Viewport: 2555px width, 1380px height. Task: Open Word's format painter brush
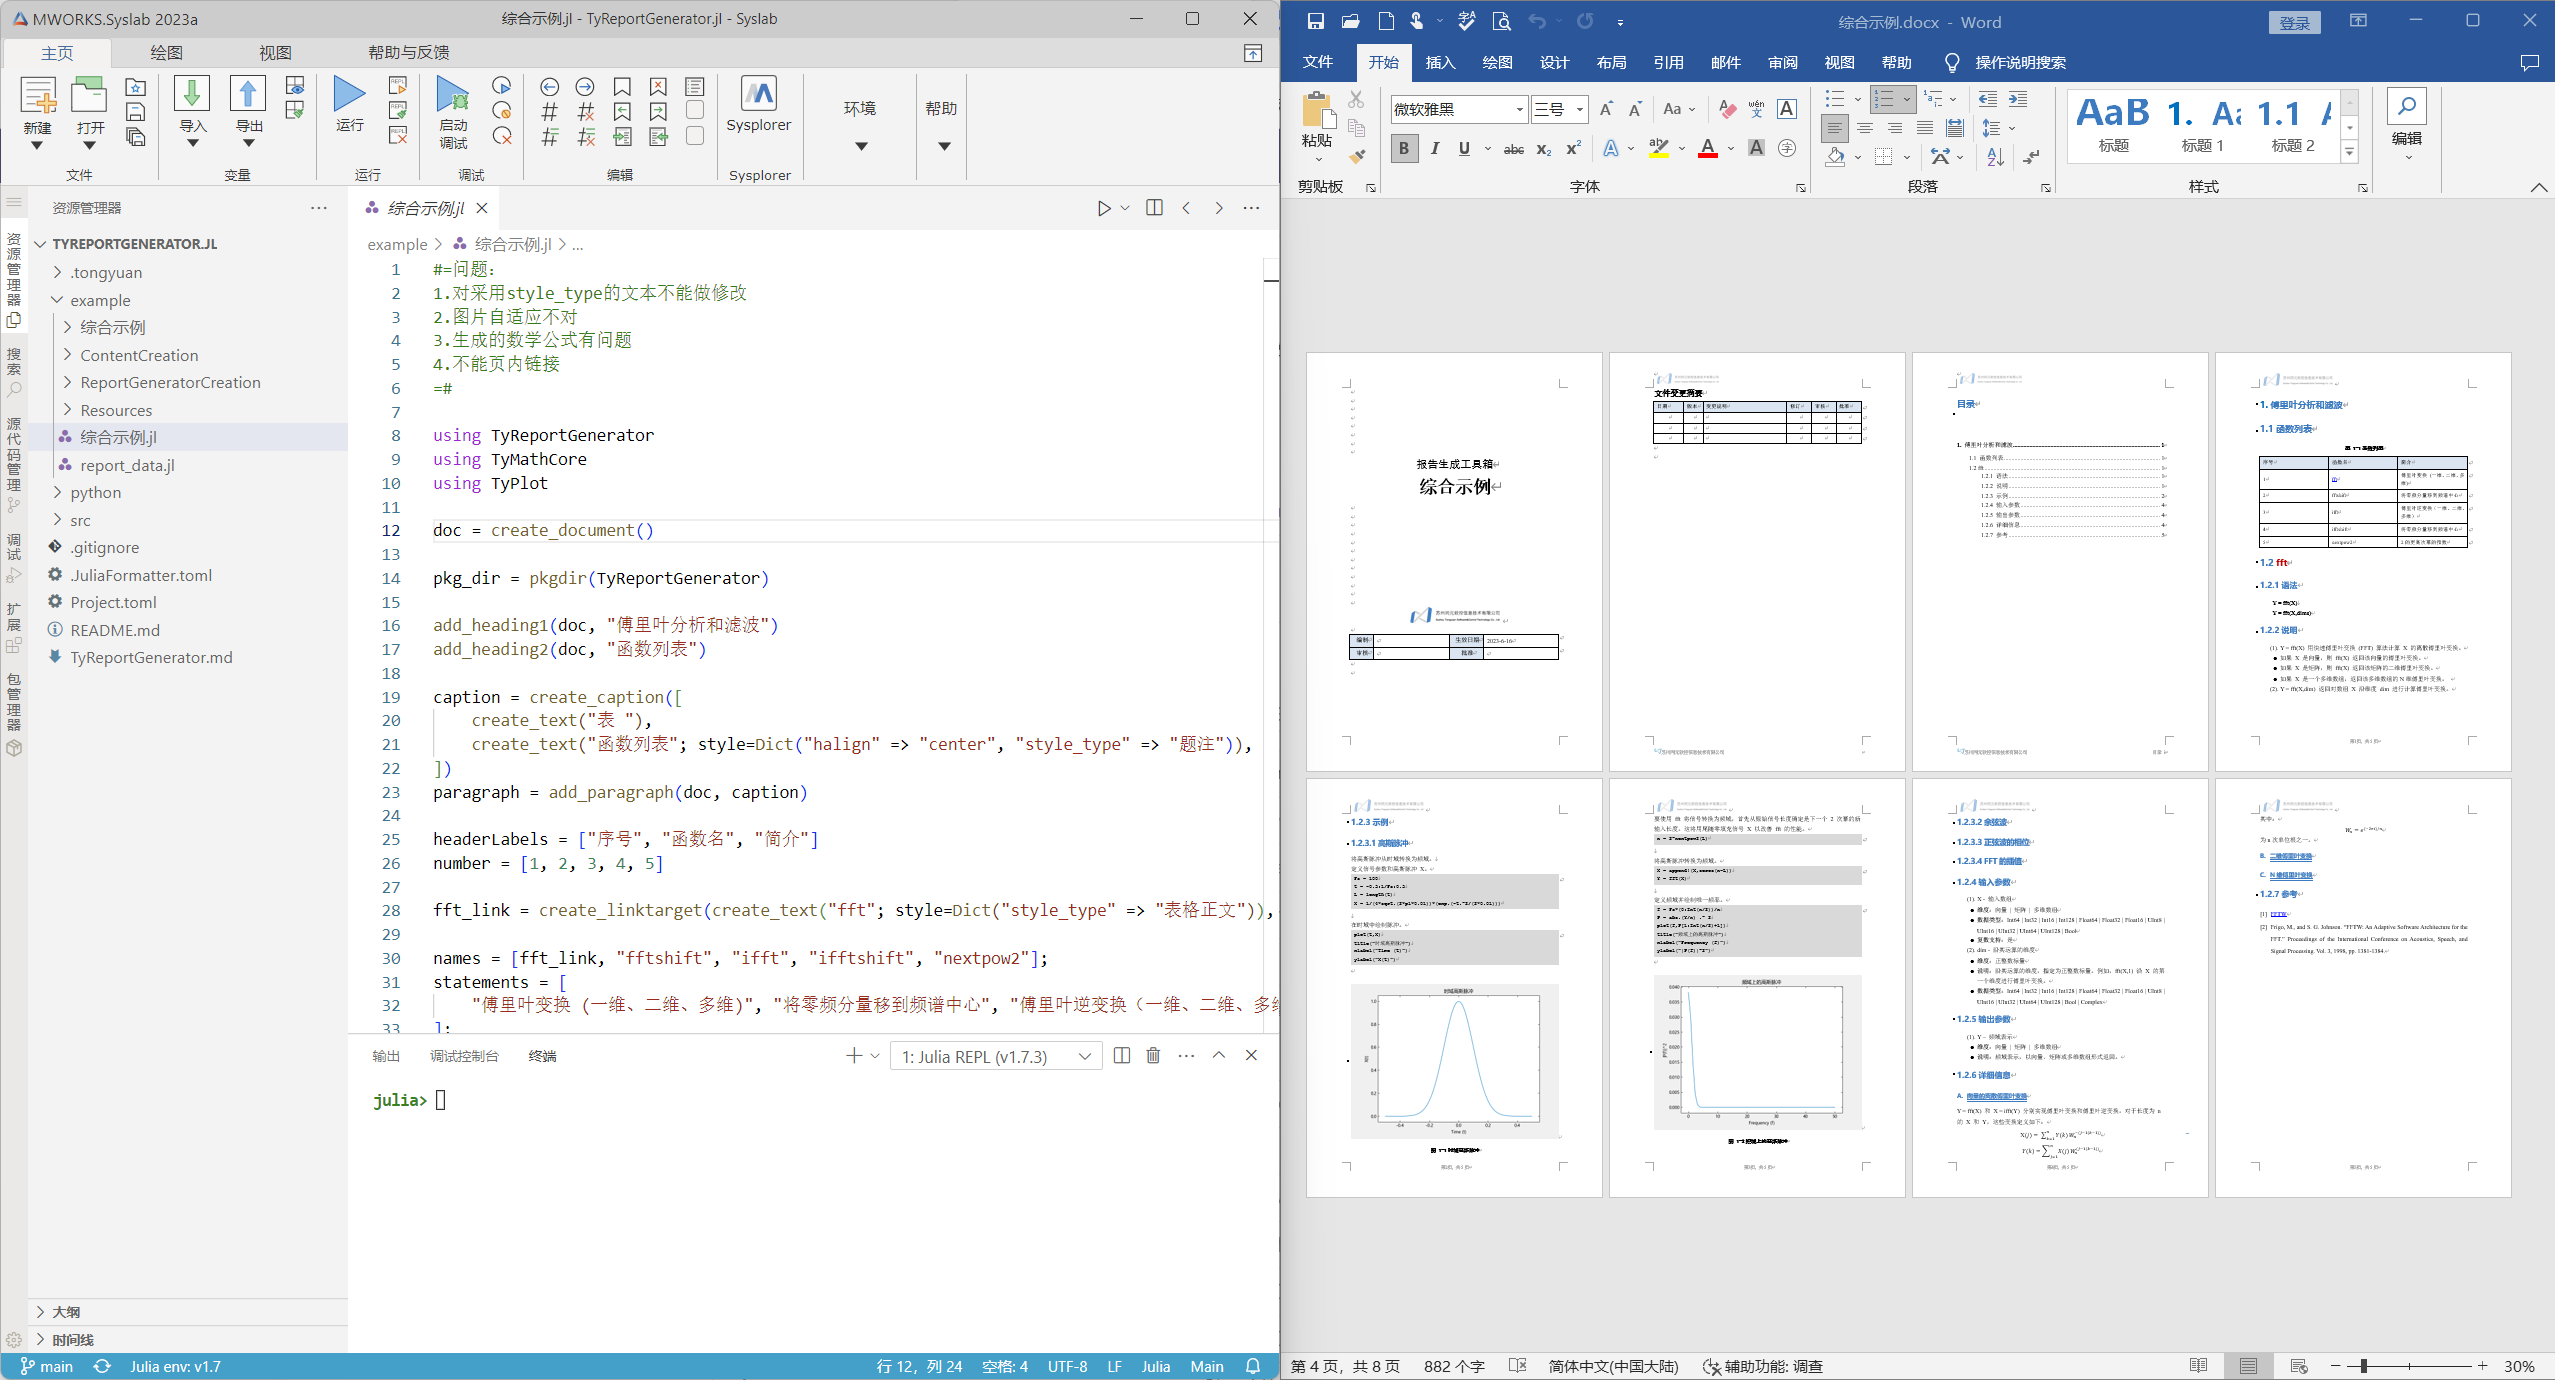[1356, 156]
